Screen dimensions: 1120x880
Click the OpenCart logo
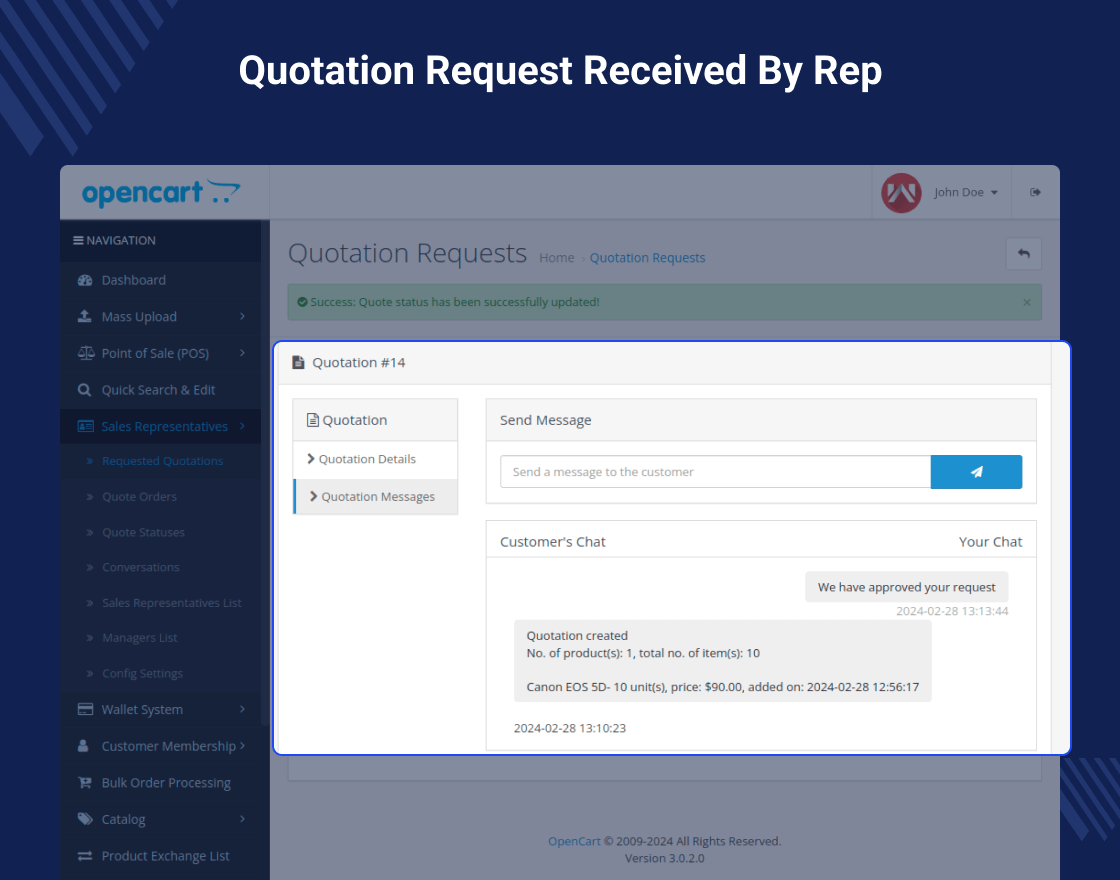161,193
